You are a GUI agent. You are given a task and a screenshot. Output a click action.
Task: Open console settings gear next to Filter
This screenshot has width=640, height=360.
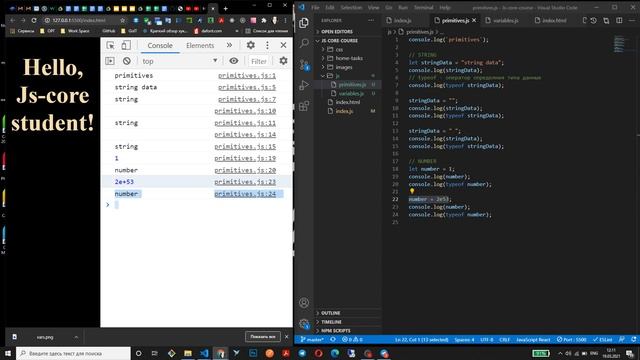283,61
